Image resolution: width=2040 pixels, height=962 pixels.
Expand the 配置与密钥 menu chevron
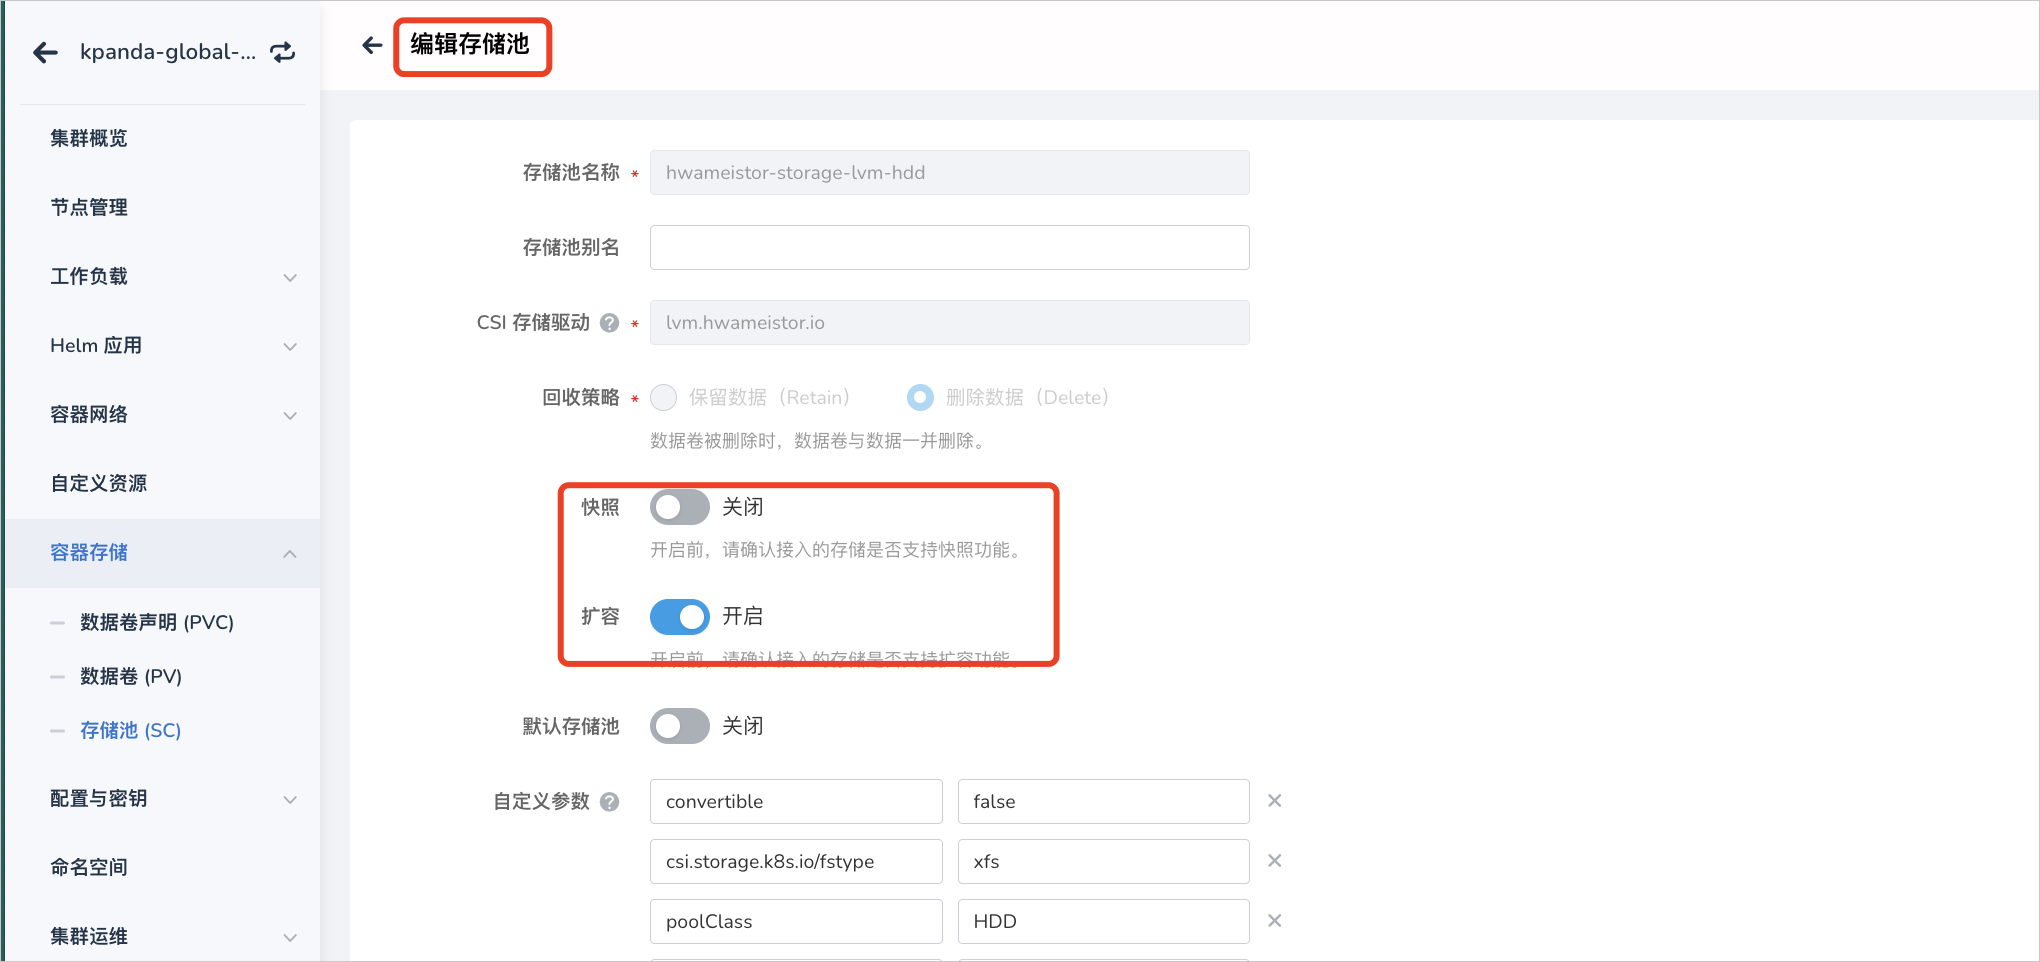pyautogui.click(x=290, y=799)
